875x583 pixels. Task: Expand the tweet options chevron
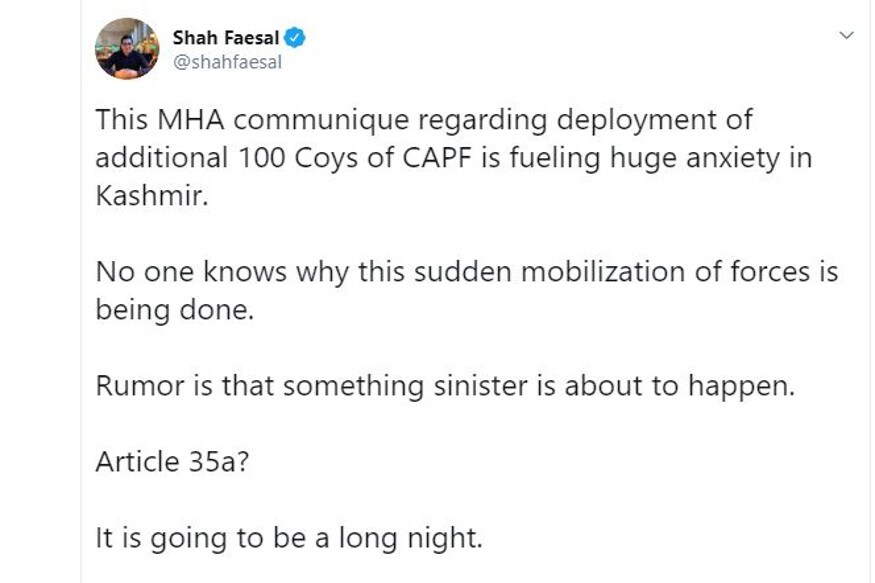coord(846,36)
